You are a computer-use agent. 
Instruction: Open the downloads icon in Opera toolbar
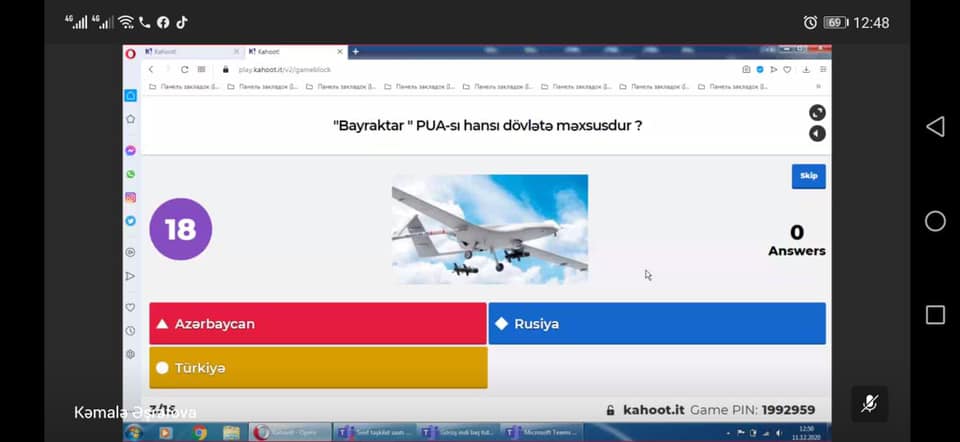coord(806,70)
